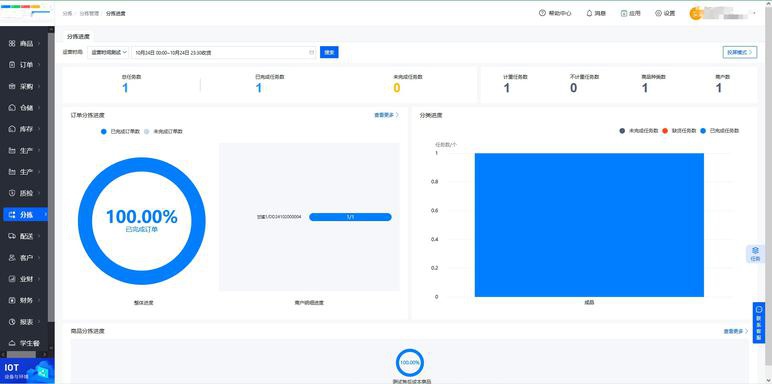Toggle 缺货任务数 red legend in category chart
This screenshot has height=384, width=772.
point(679,131)
